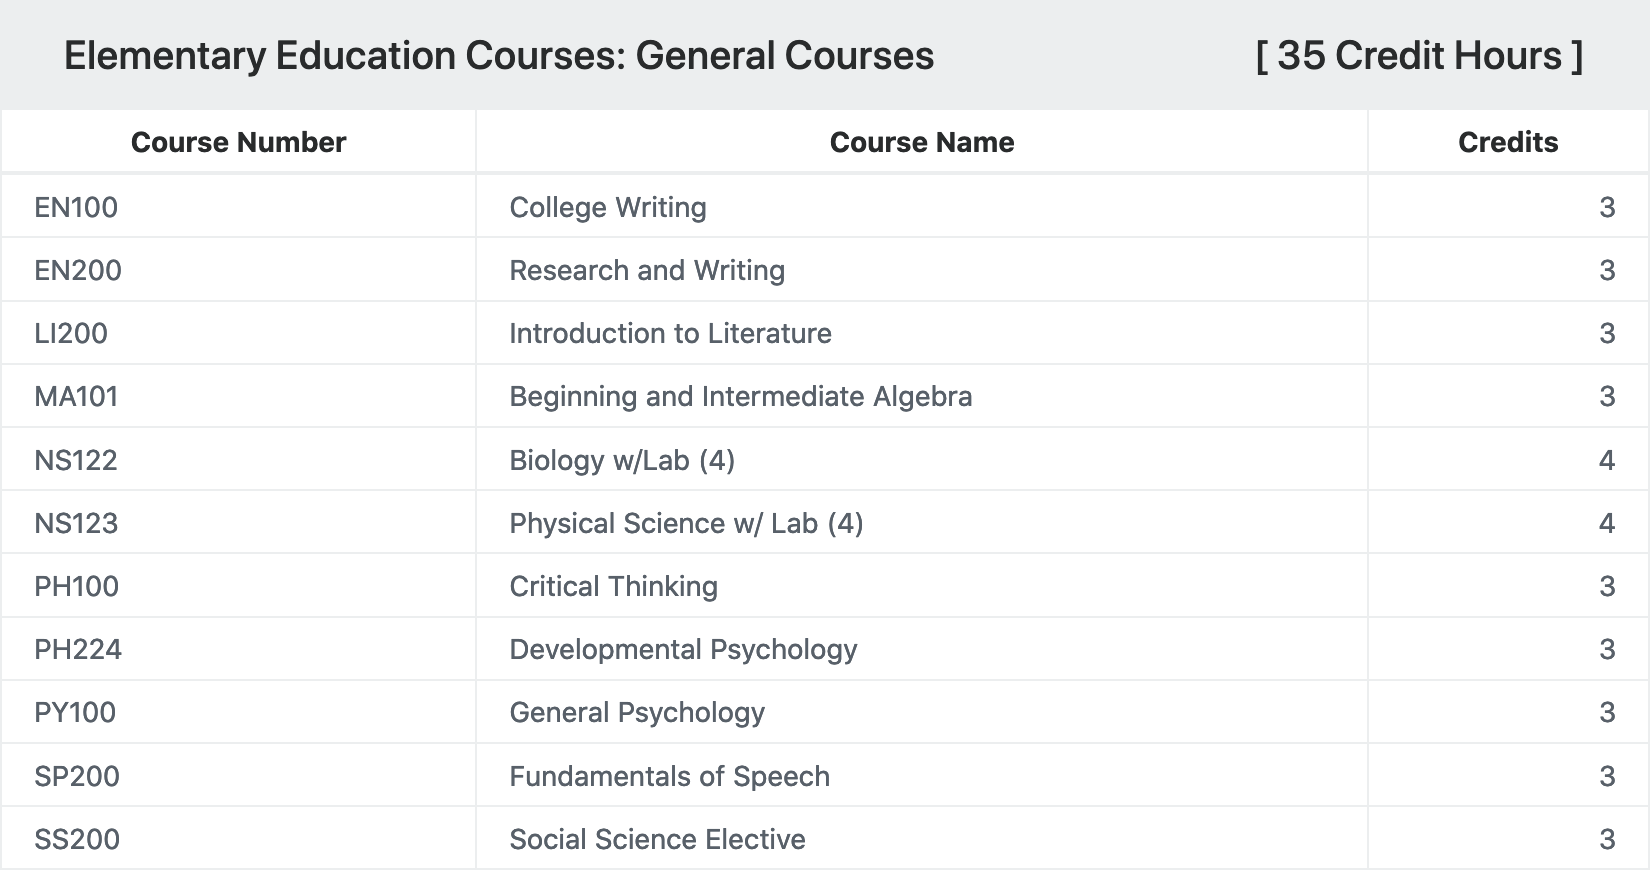The width and height of the screenshot is (1650, 870).
Task: Select General Psychology course name
Action: (637, 713)
